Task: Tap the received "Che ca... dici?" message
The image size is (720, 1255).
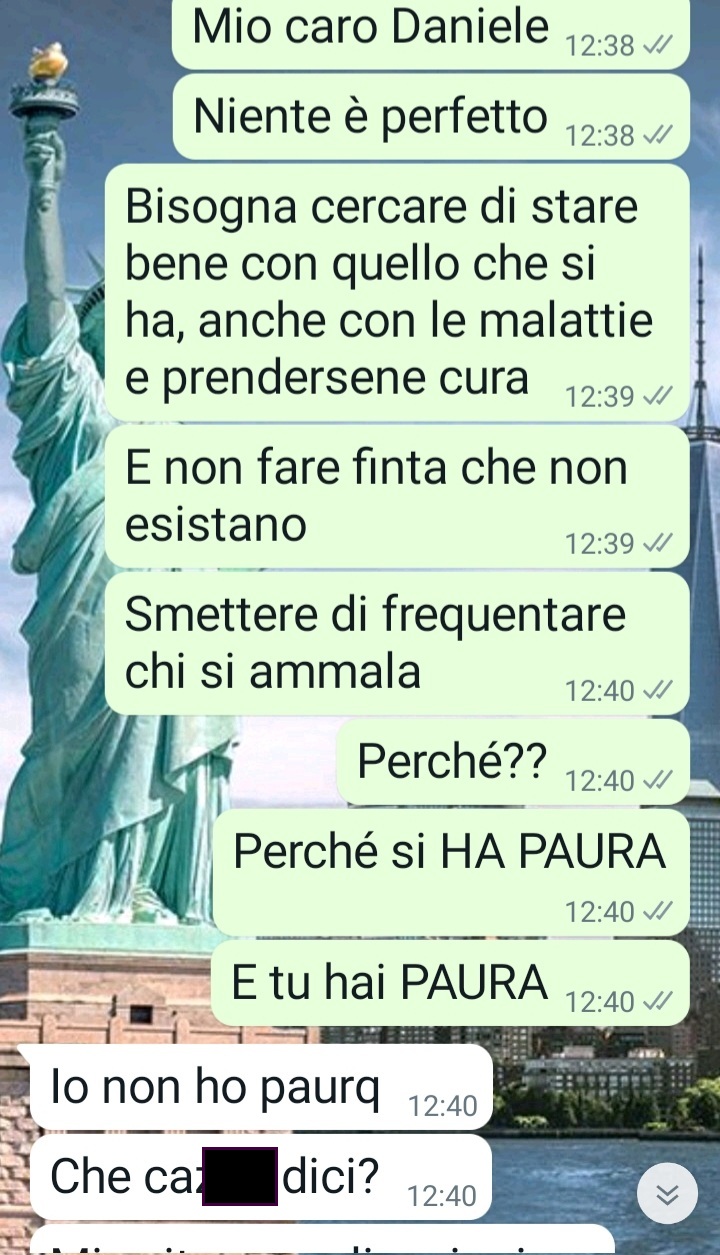Action: (x=262, y=1177)
